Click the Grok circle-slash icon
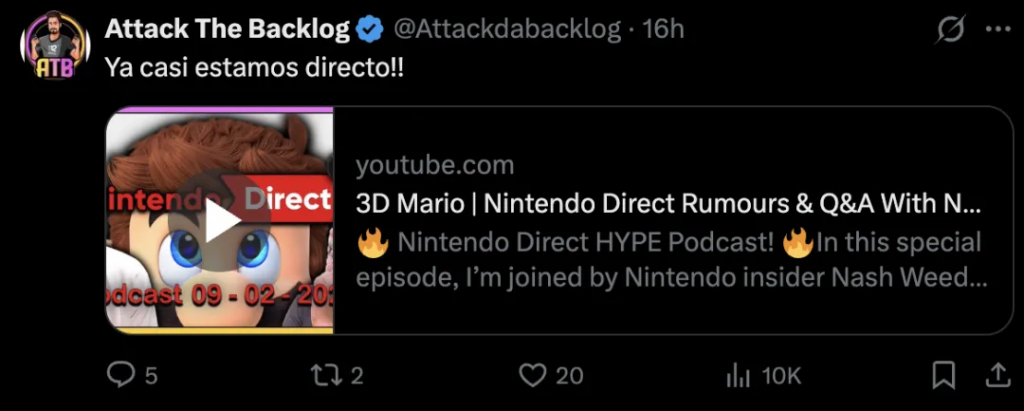The height and width of the screenshot is (411, 1024). tap(949, 31)
